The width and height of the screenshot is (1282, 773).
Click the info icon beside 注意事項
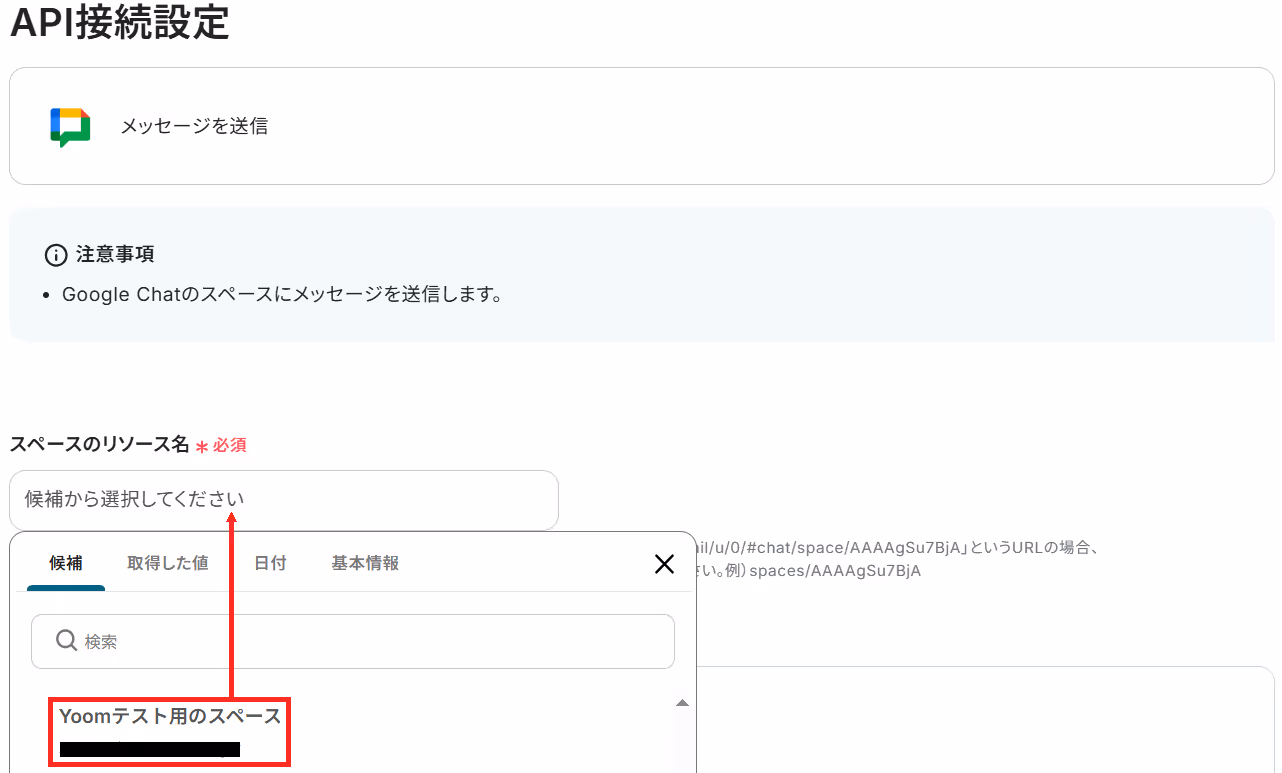(56, 255)
